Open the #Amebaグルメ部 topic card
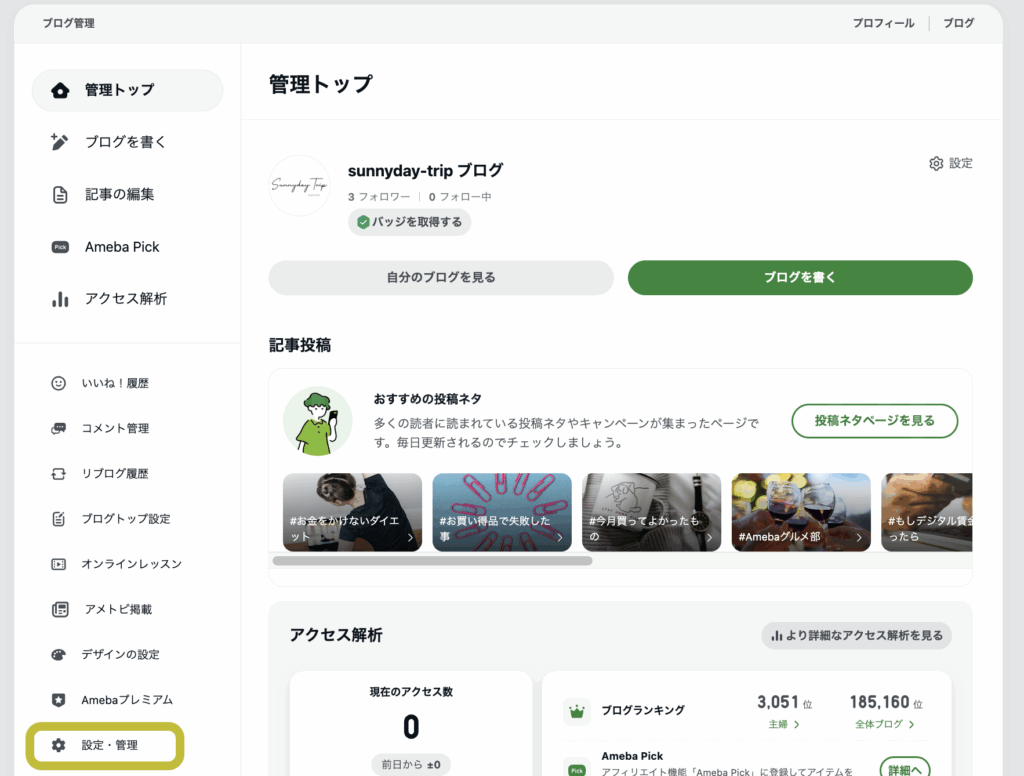1024x776 pixels. (x=801, y=512)
